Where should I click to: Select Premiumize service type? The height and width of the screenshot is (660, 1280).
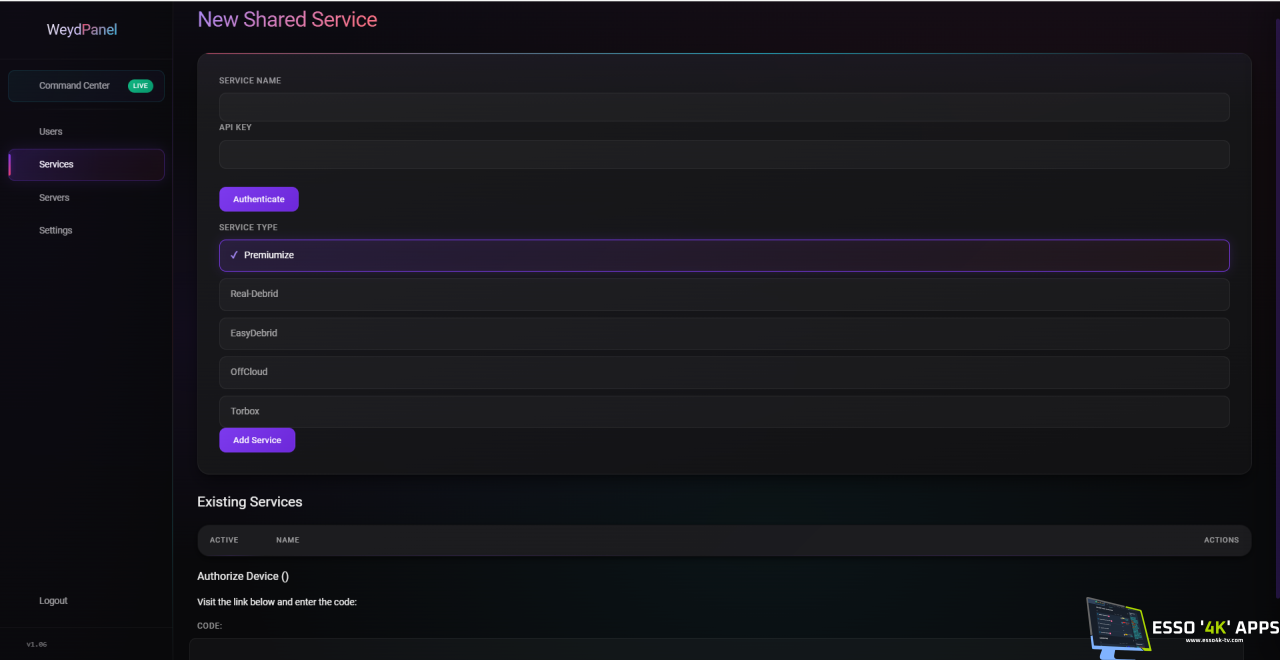[724, 255]
